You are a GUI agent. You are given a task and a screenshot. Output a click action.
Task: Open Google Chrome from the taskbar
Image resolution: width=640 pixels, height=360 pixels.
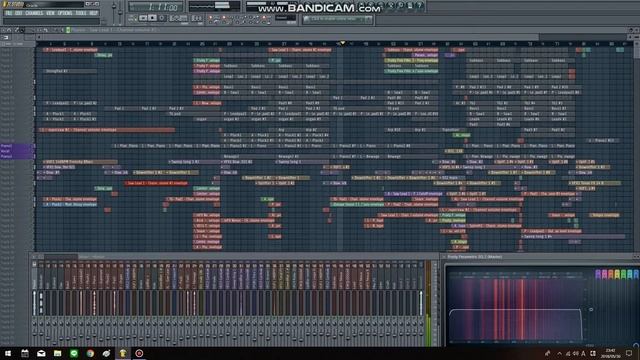(x=90, y=353)
